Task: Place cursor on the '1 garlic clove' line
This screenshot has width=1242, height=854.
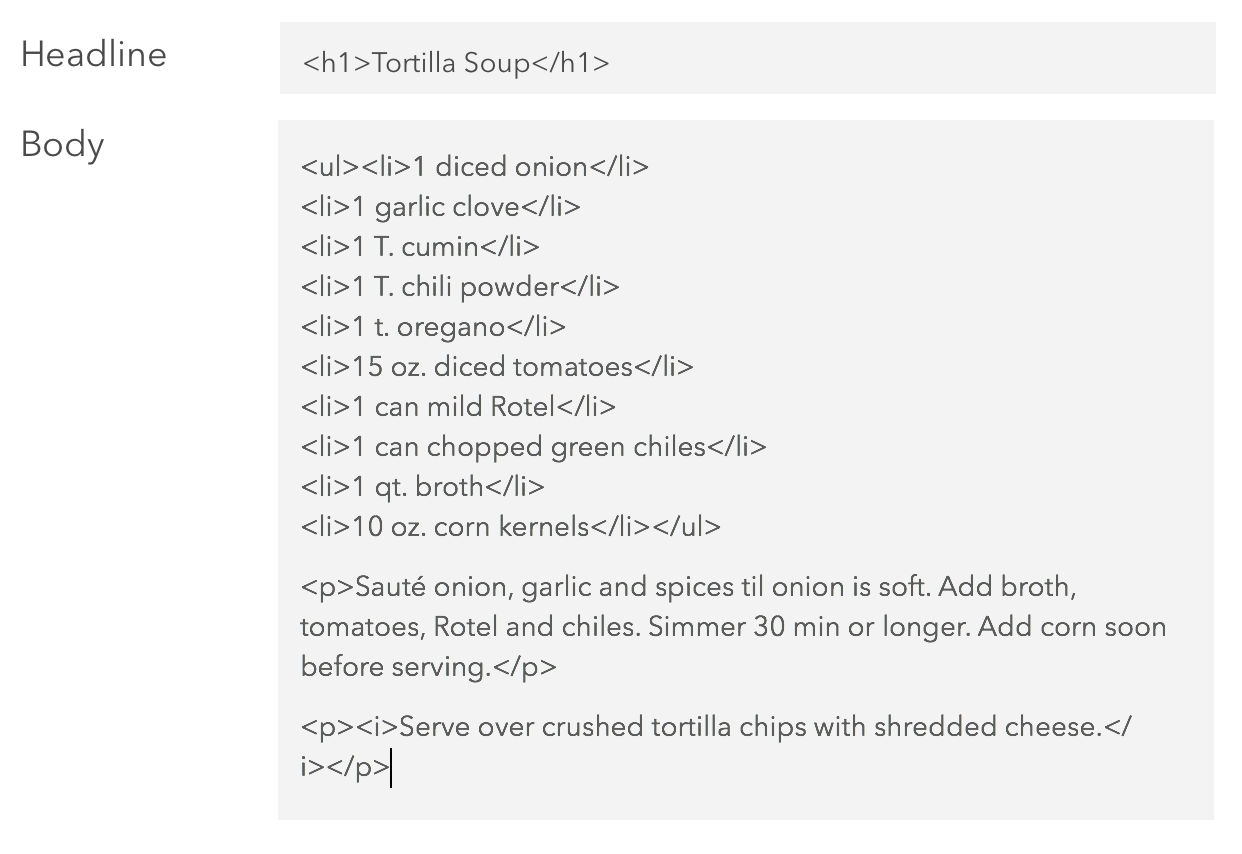Action: (441, 206)
